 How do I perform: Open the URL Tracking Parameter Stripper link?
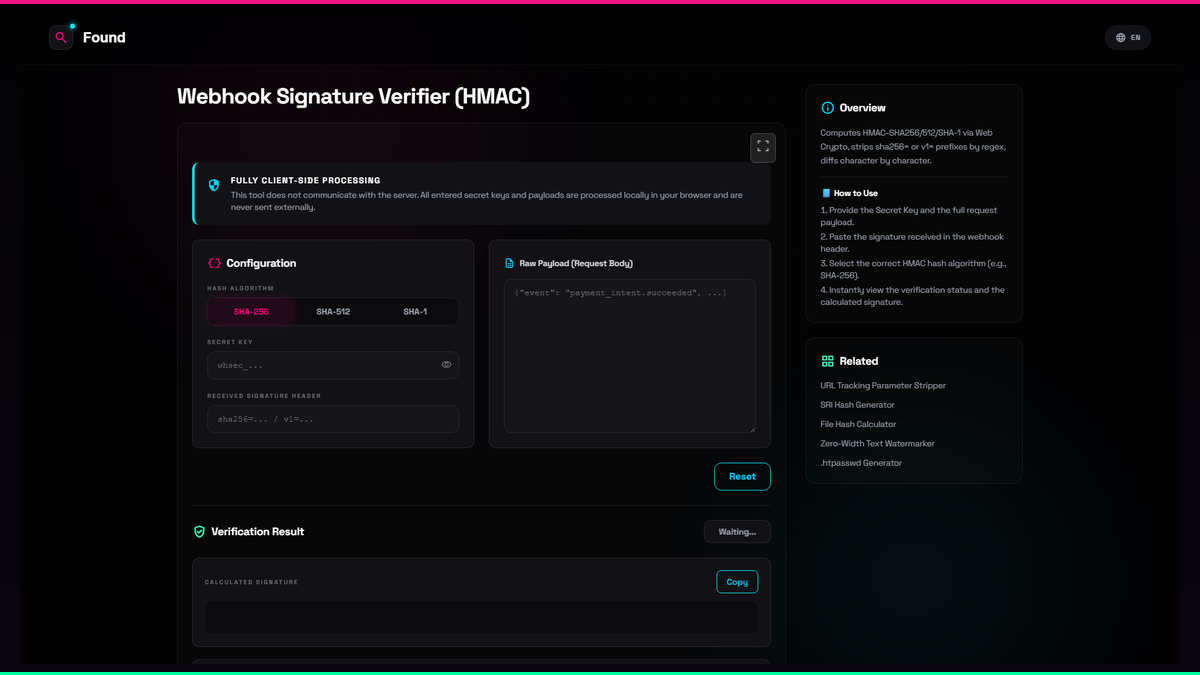coord(883,385)
